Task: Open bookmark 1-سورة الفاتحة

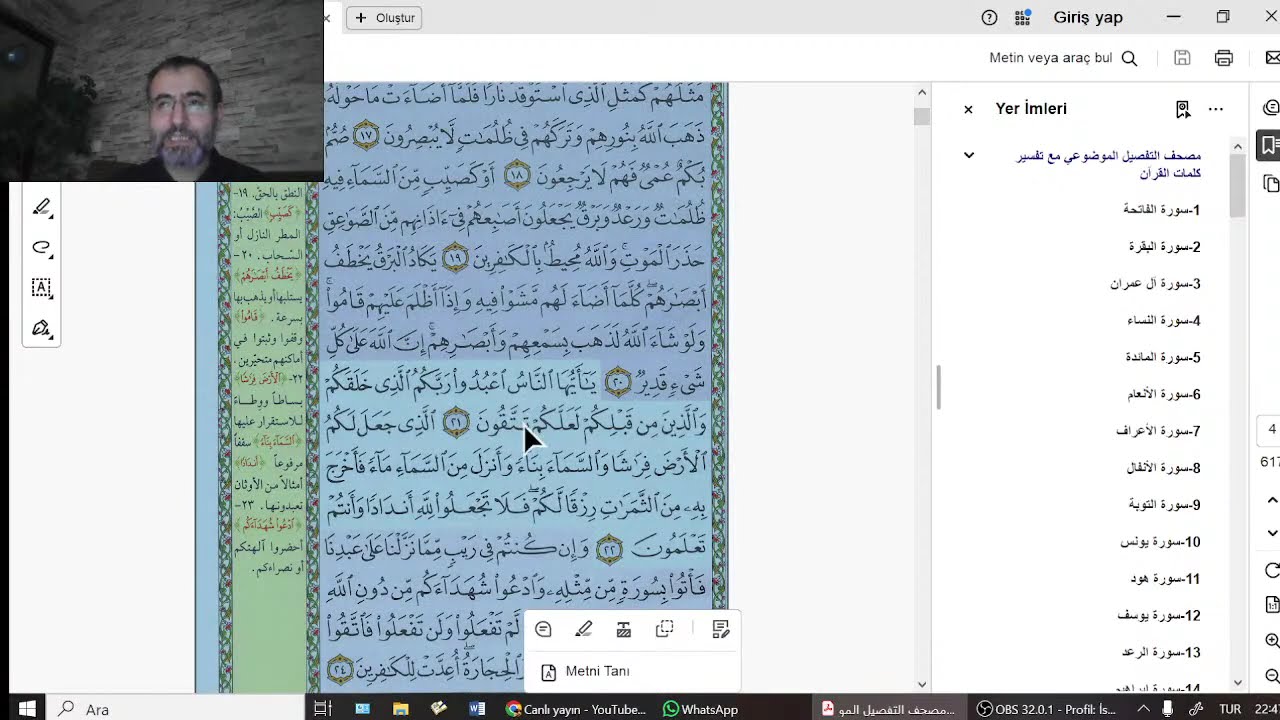Action: tap(1161, 210)
